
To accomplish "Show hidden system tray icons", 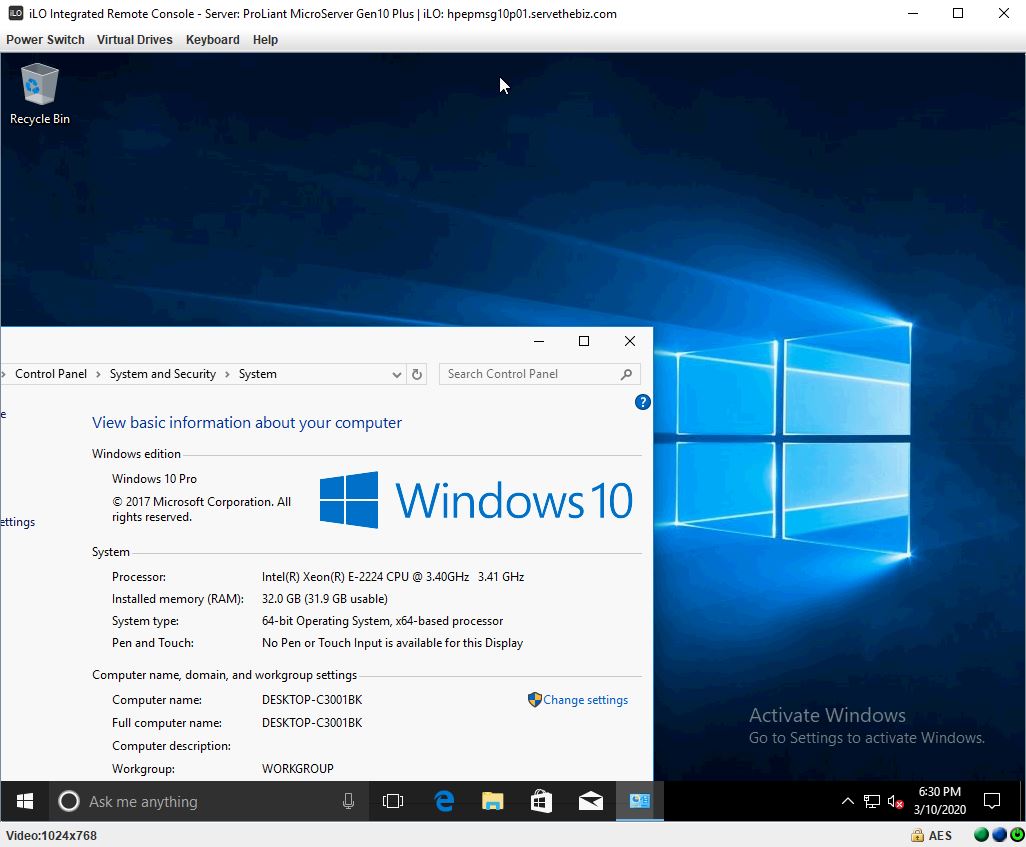I will pyautogui.click(x=848, y=801).
